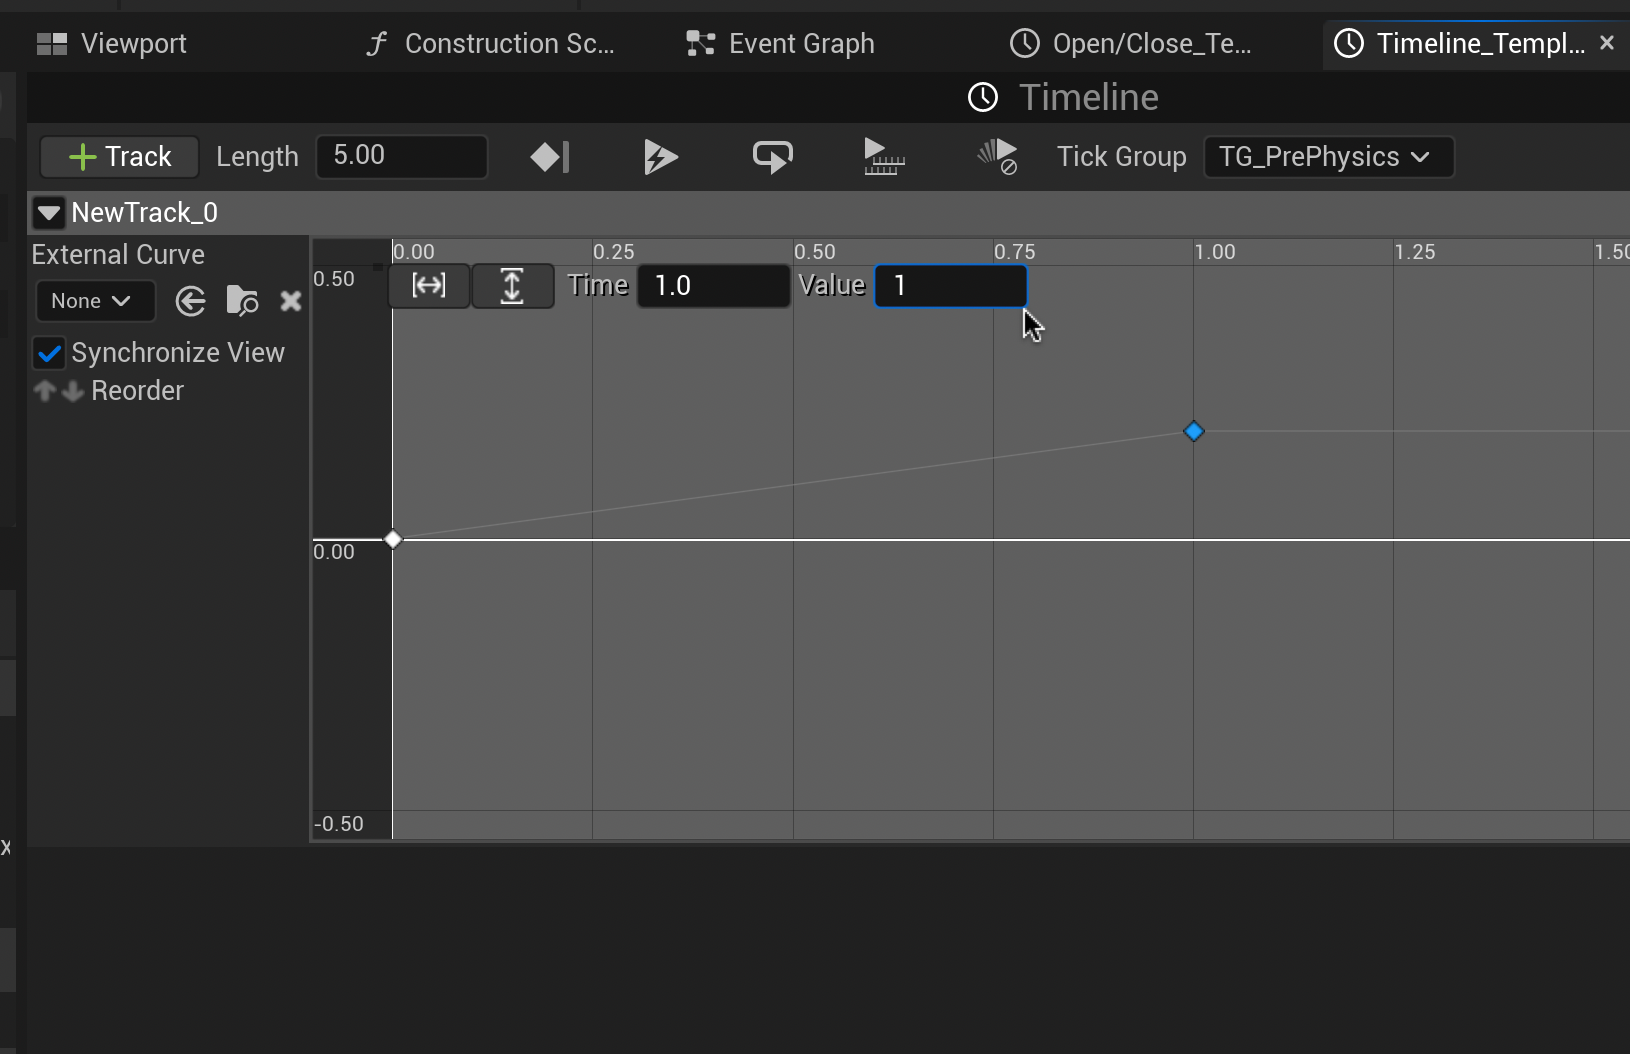Click the Use Last Keyframe icon
This screenshot has height=1054, width=1630.
[x=550, y=157]
